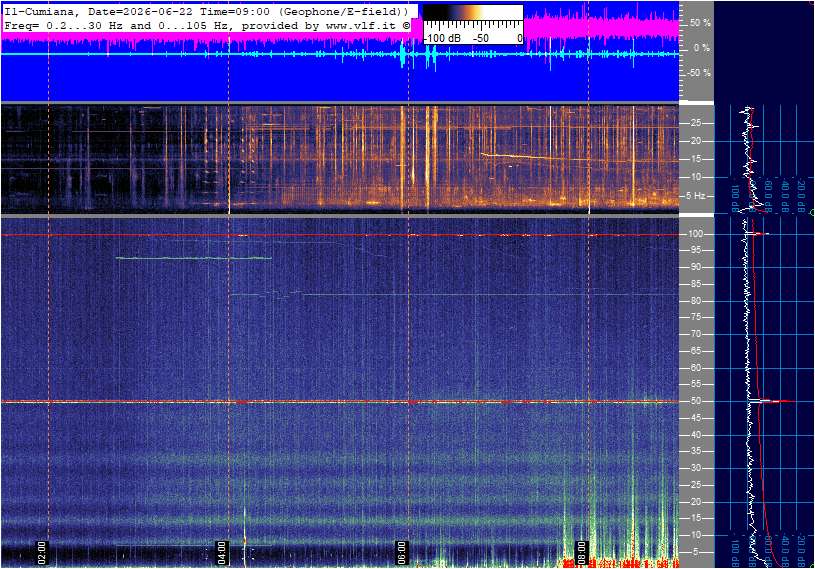Click the 80 label on lower frequency axis
This screenshot has height=569, width=815.
(x=695, y=301)
